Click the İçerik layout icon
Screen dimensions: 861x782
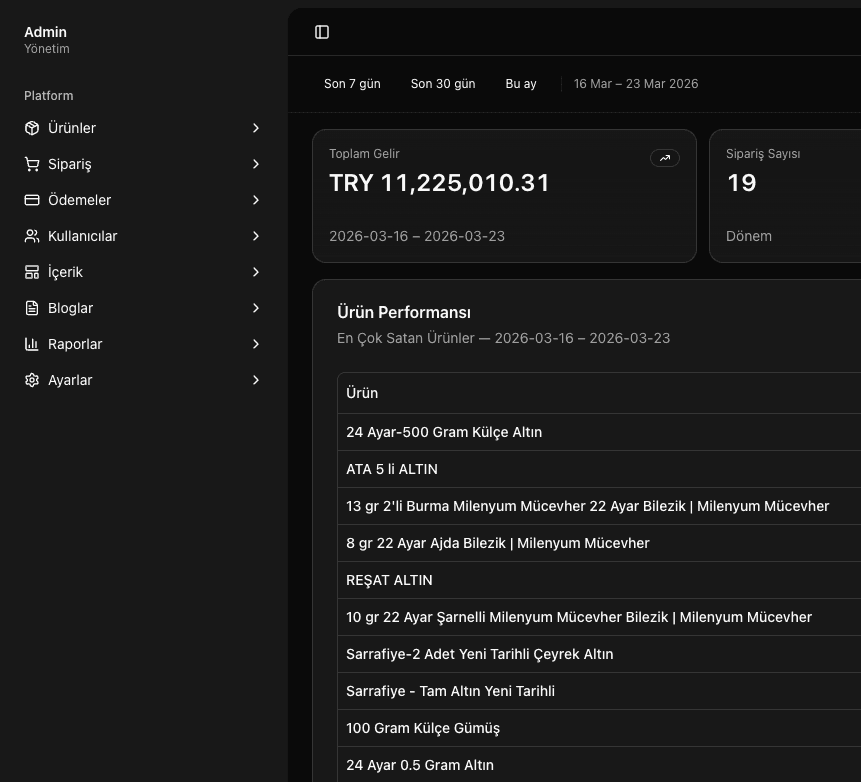[32, 272]
